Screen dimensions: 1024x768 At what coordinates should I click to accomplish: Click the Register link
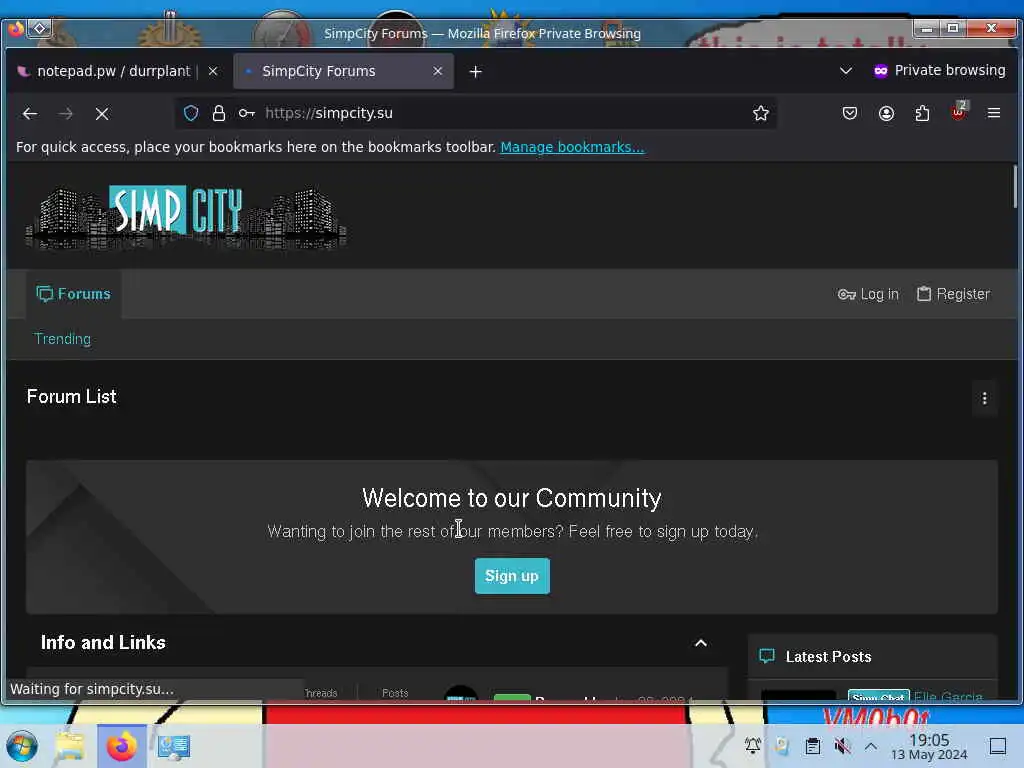click(x=953, y=295)
